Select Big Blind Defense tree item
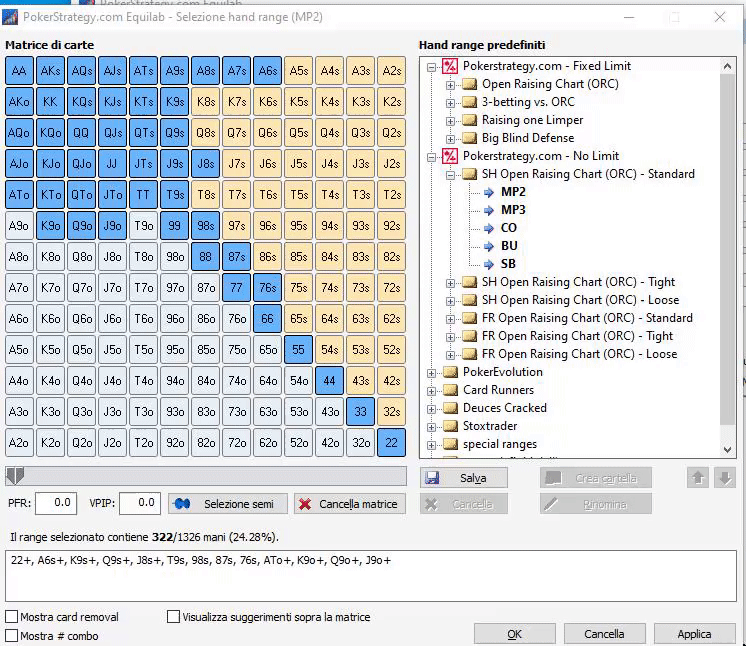The image size is (746, 646). pyautogui.click(x=528, y=138)
